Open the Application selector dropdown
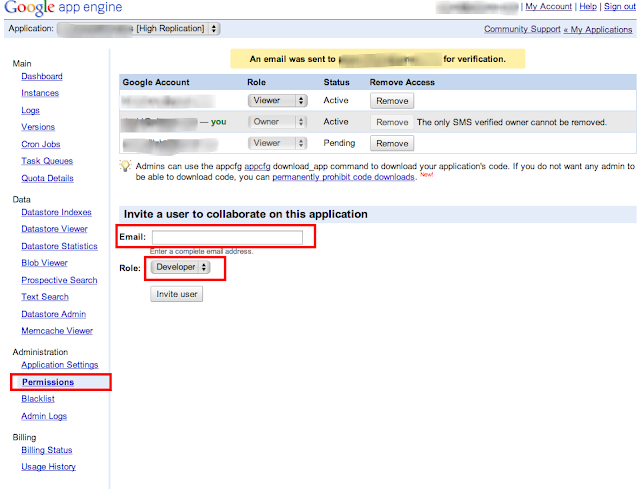Viewport: 640px width, 489px height. click(x=138, y=29)
